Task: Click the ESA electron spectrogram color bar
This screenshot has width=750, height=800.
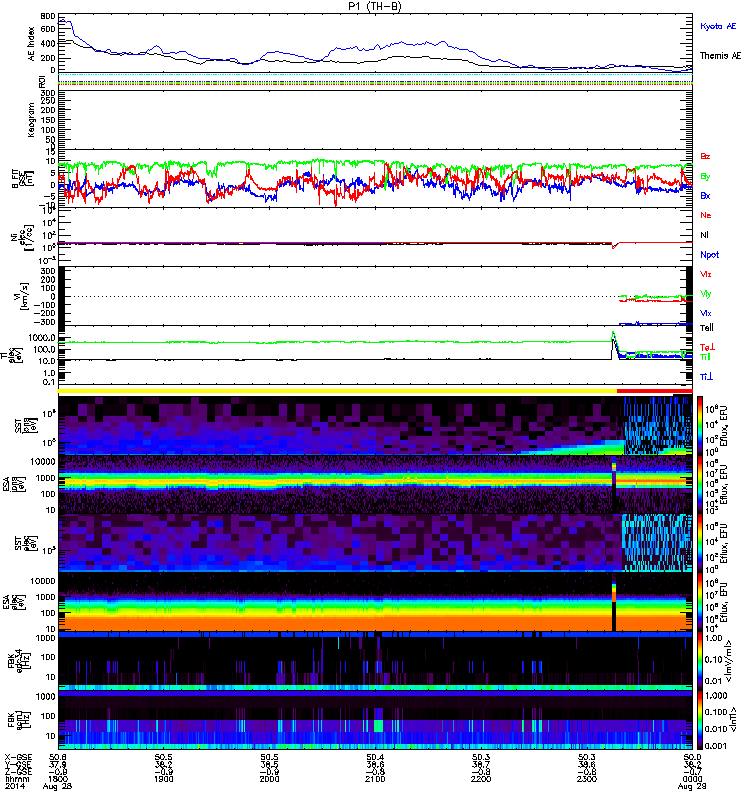Action: pos(700,602)
